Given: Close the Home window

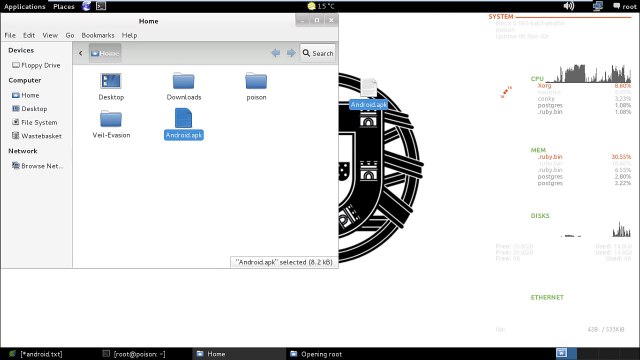Looking at the screenshot, I should pos(331,20).
